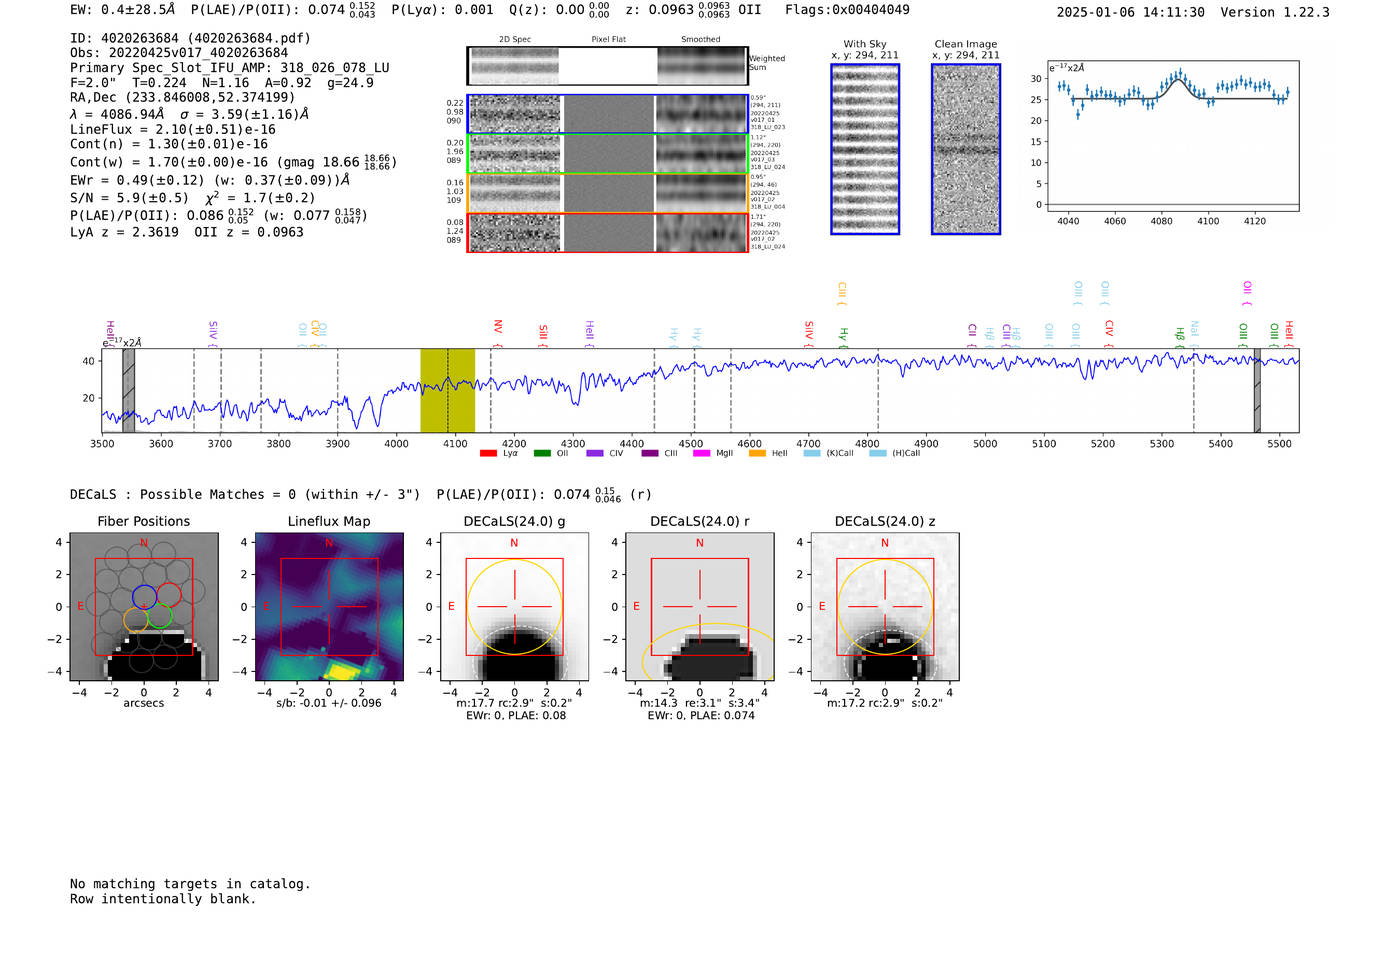
Task: Select the Lineflux Map panel
Action: coord(329,607)
